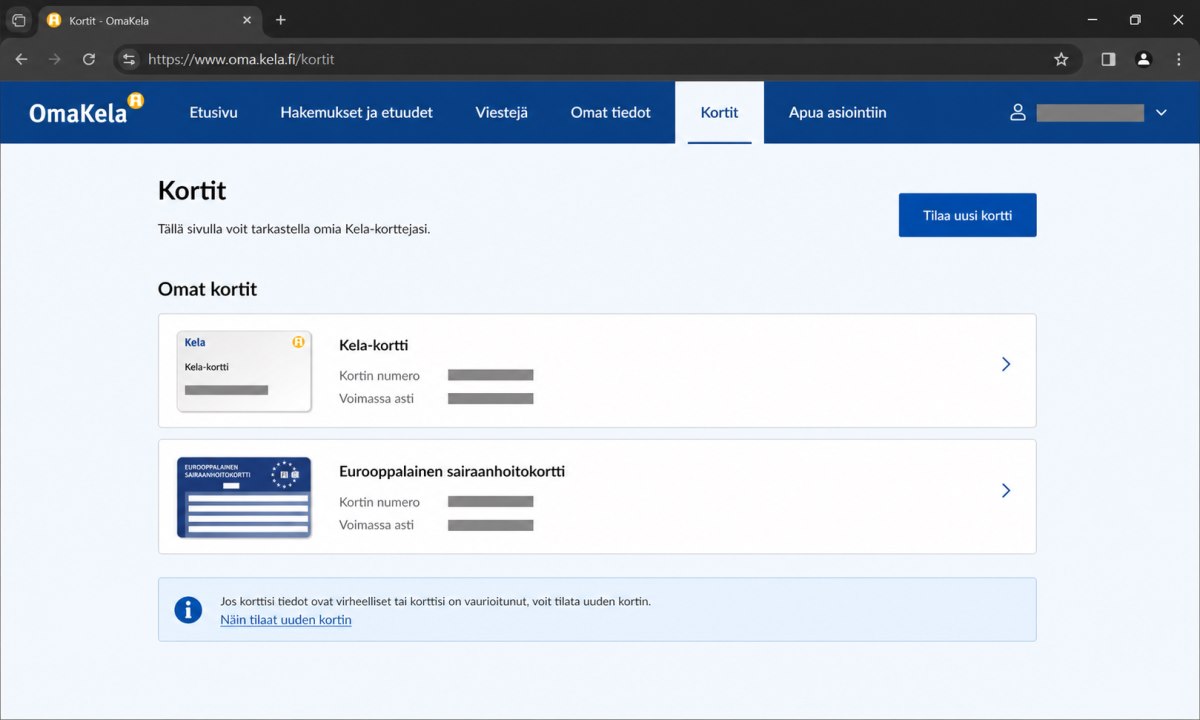Select the Kortit navigation tab
The image size is (1200, 720).
719,112
